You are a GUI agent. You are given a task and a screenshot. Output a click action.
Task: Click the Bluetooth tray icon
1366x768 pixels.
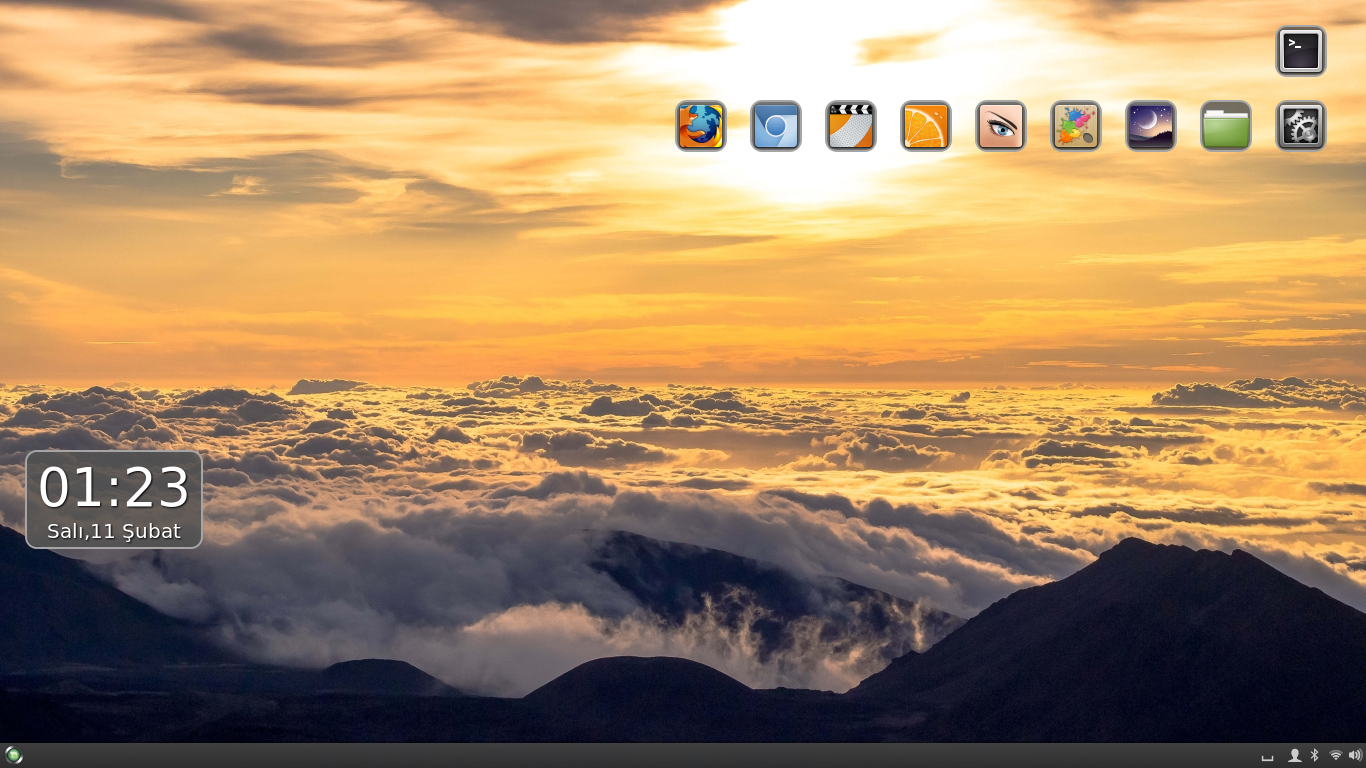coord(1315,755)
